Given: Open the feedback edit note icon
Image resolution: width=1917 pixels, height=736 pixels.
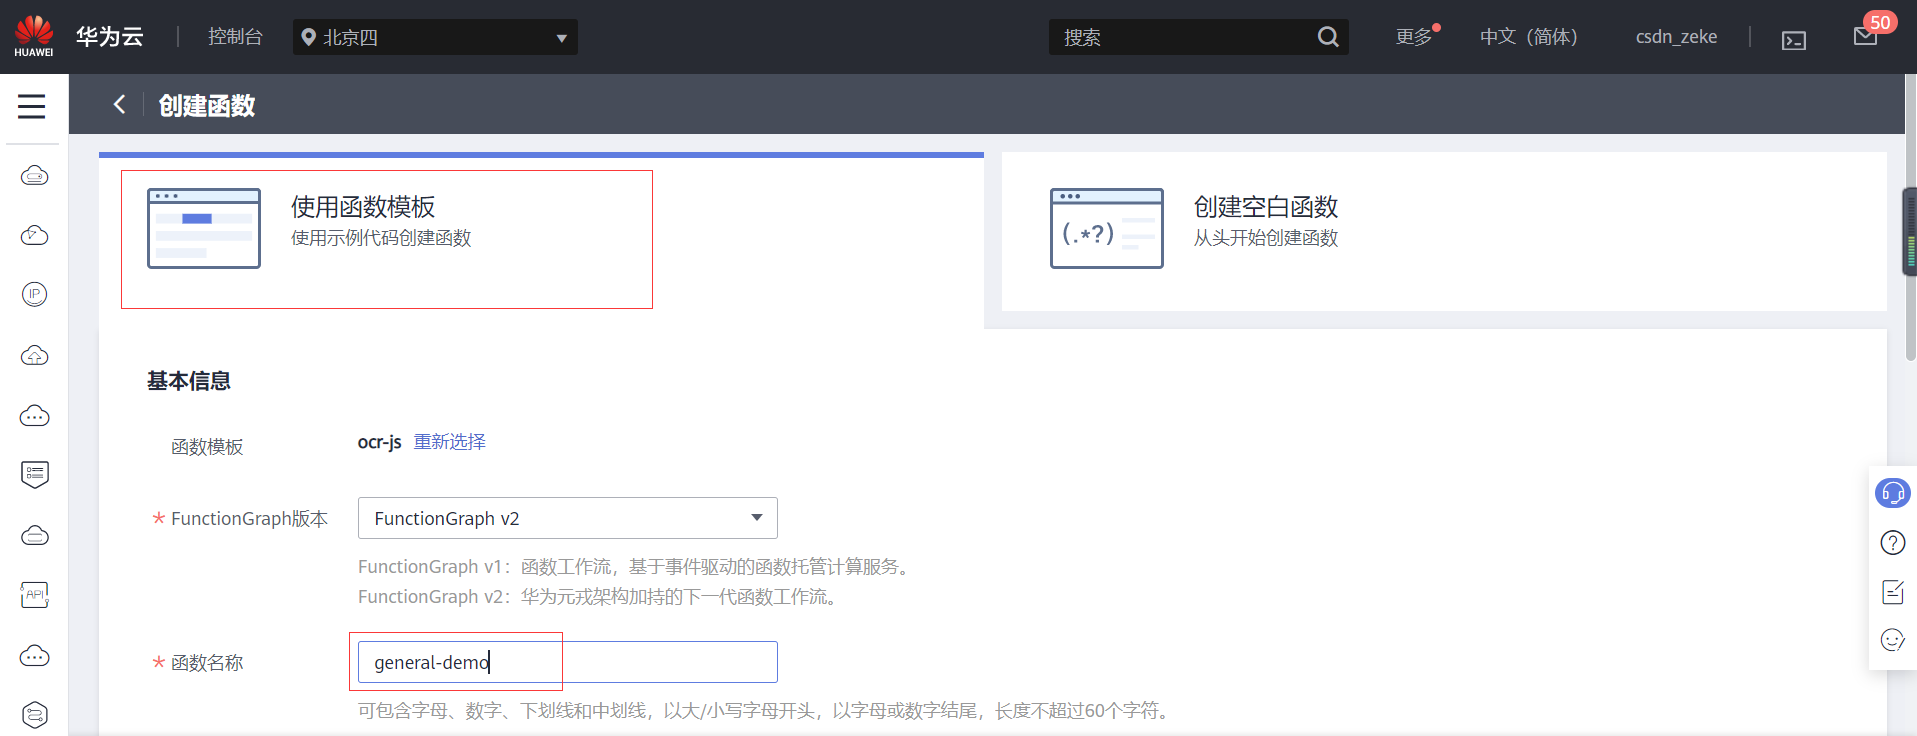Looking at the screenshot, I should pyautogui.click(x=1893, y=592).
